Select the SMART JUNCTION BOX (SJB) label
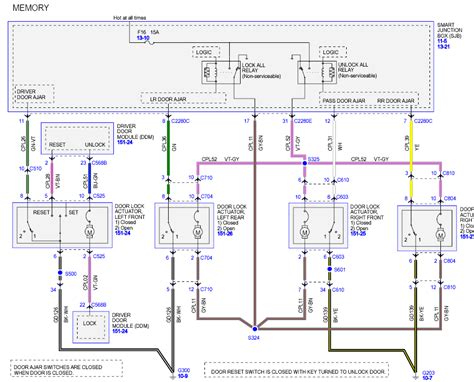This screenshot has height=382, width=474. click(x=449, y=30)
